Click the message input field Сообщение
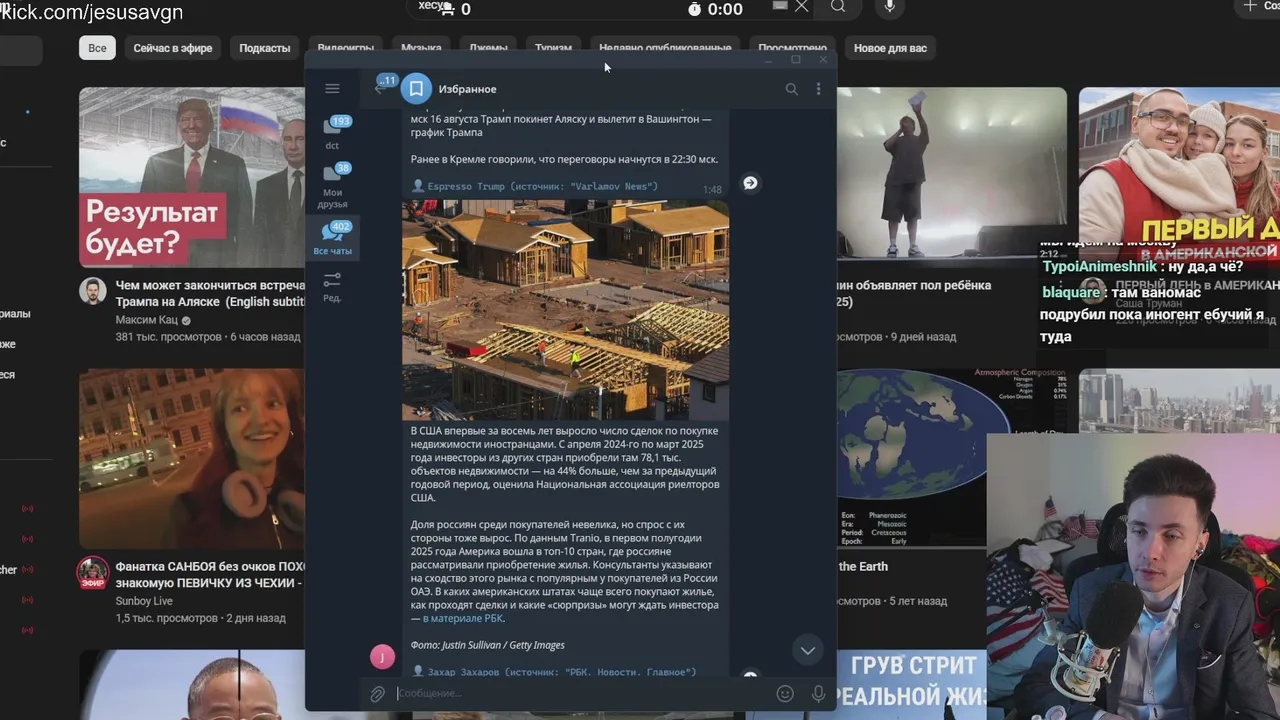Screen dimensions: 1280x720 pos(580,693)
